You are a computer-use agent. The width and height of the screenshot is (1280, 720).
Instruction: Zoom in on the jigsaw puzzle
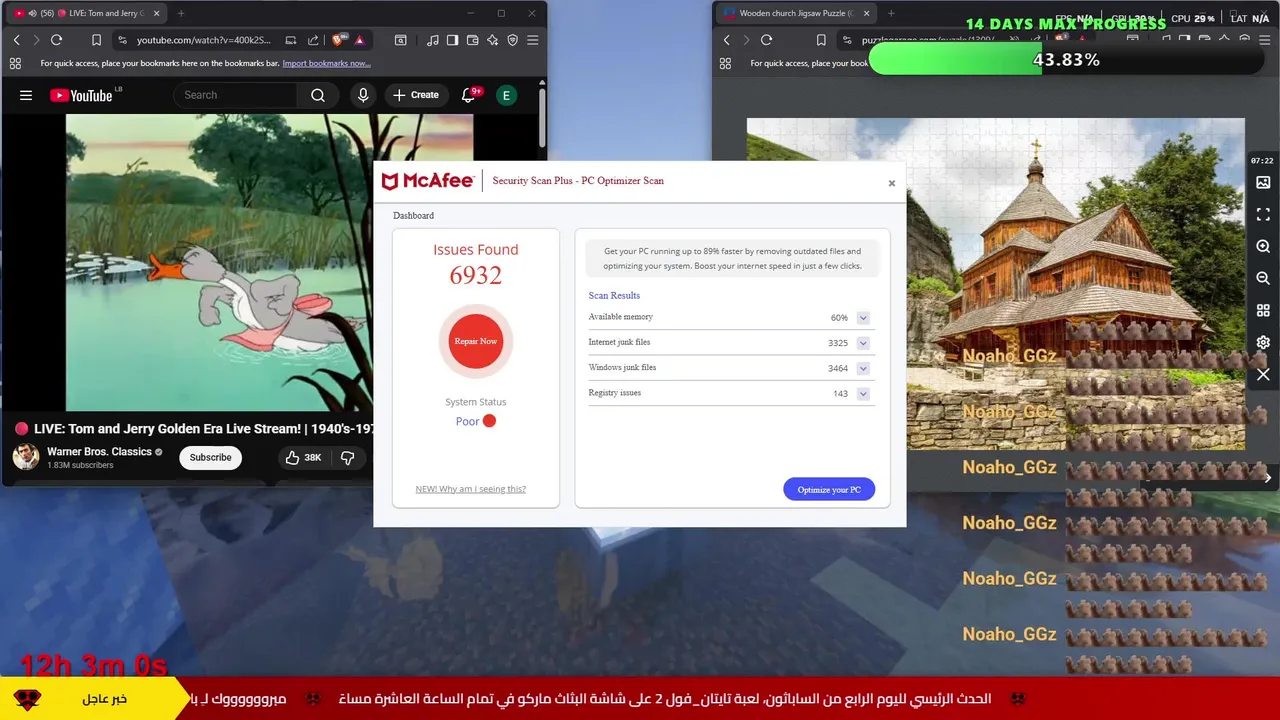pyautogui.click(x=1263, y=247)
